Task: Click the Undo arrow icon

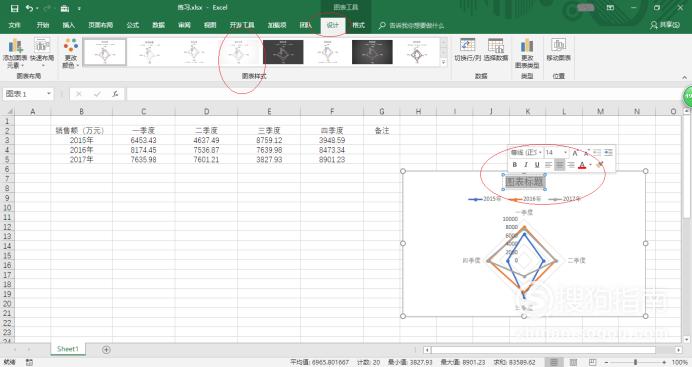Action: click(x=29, y=8)
